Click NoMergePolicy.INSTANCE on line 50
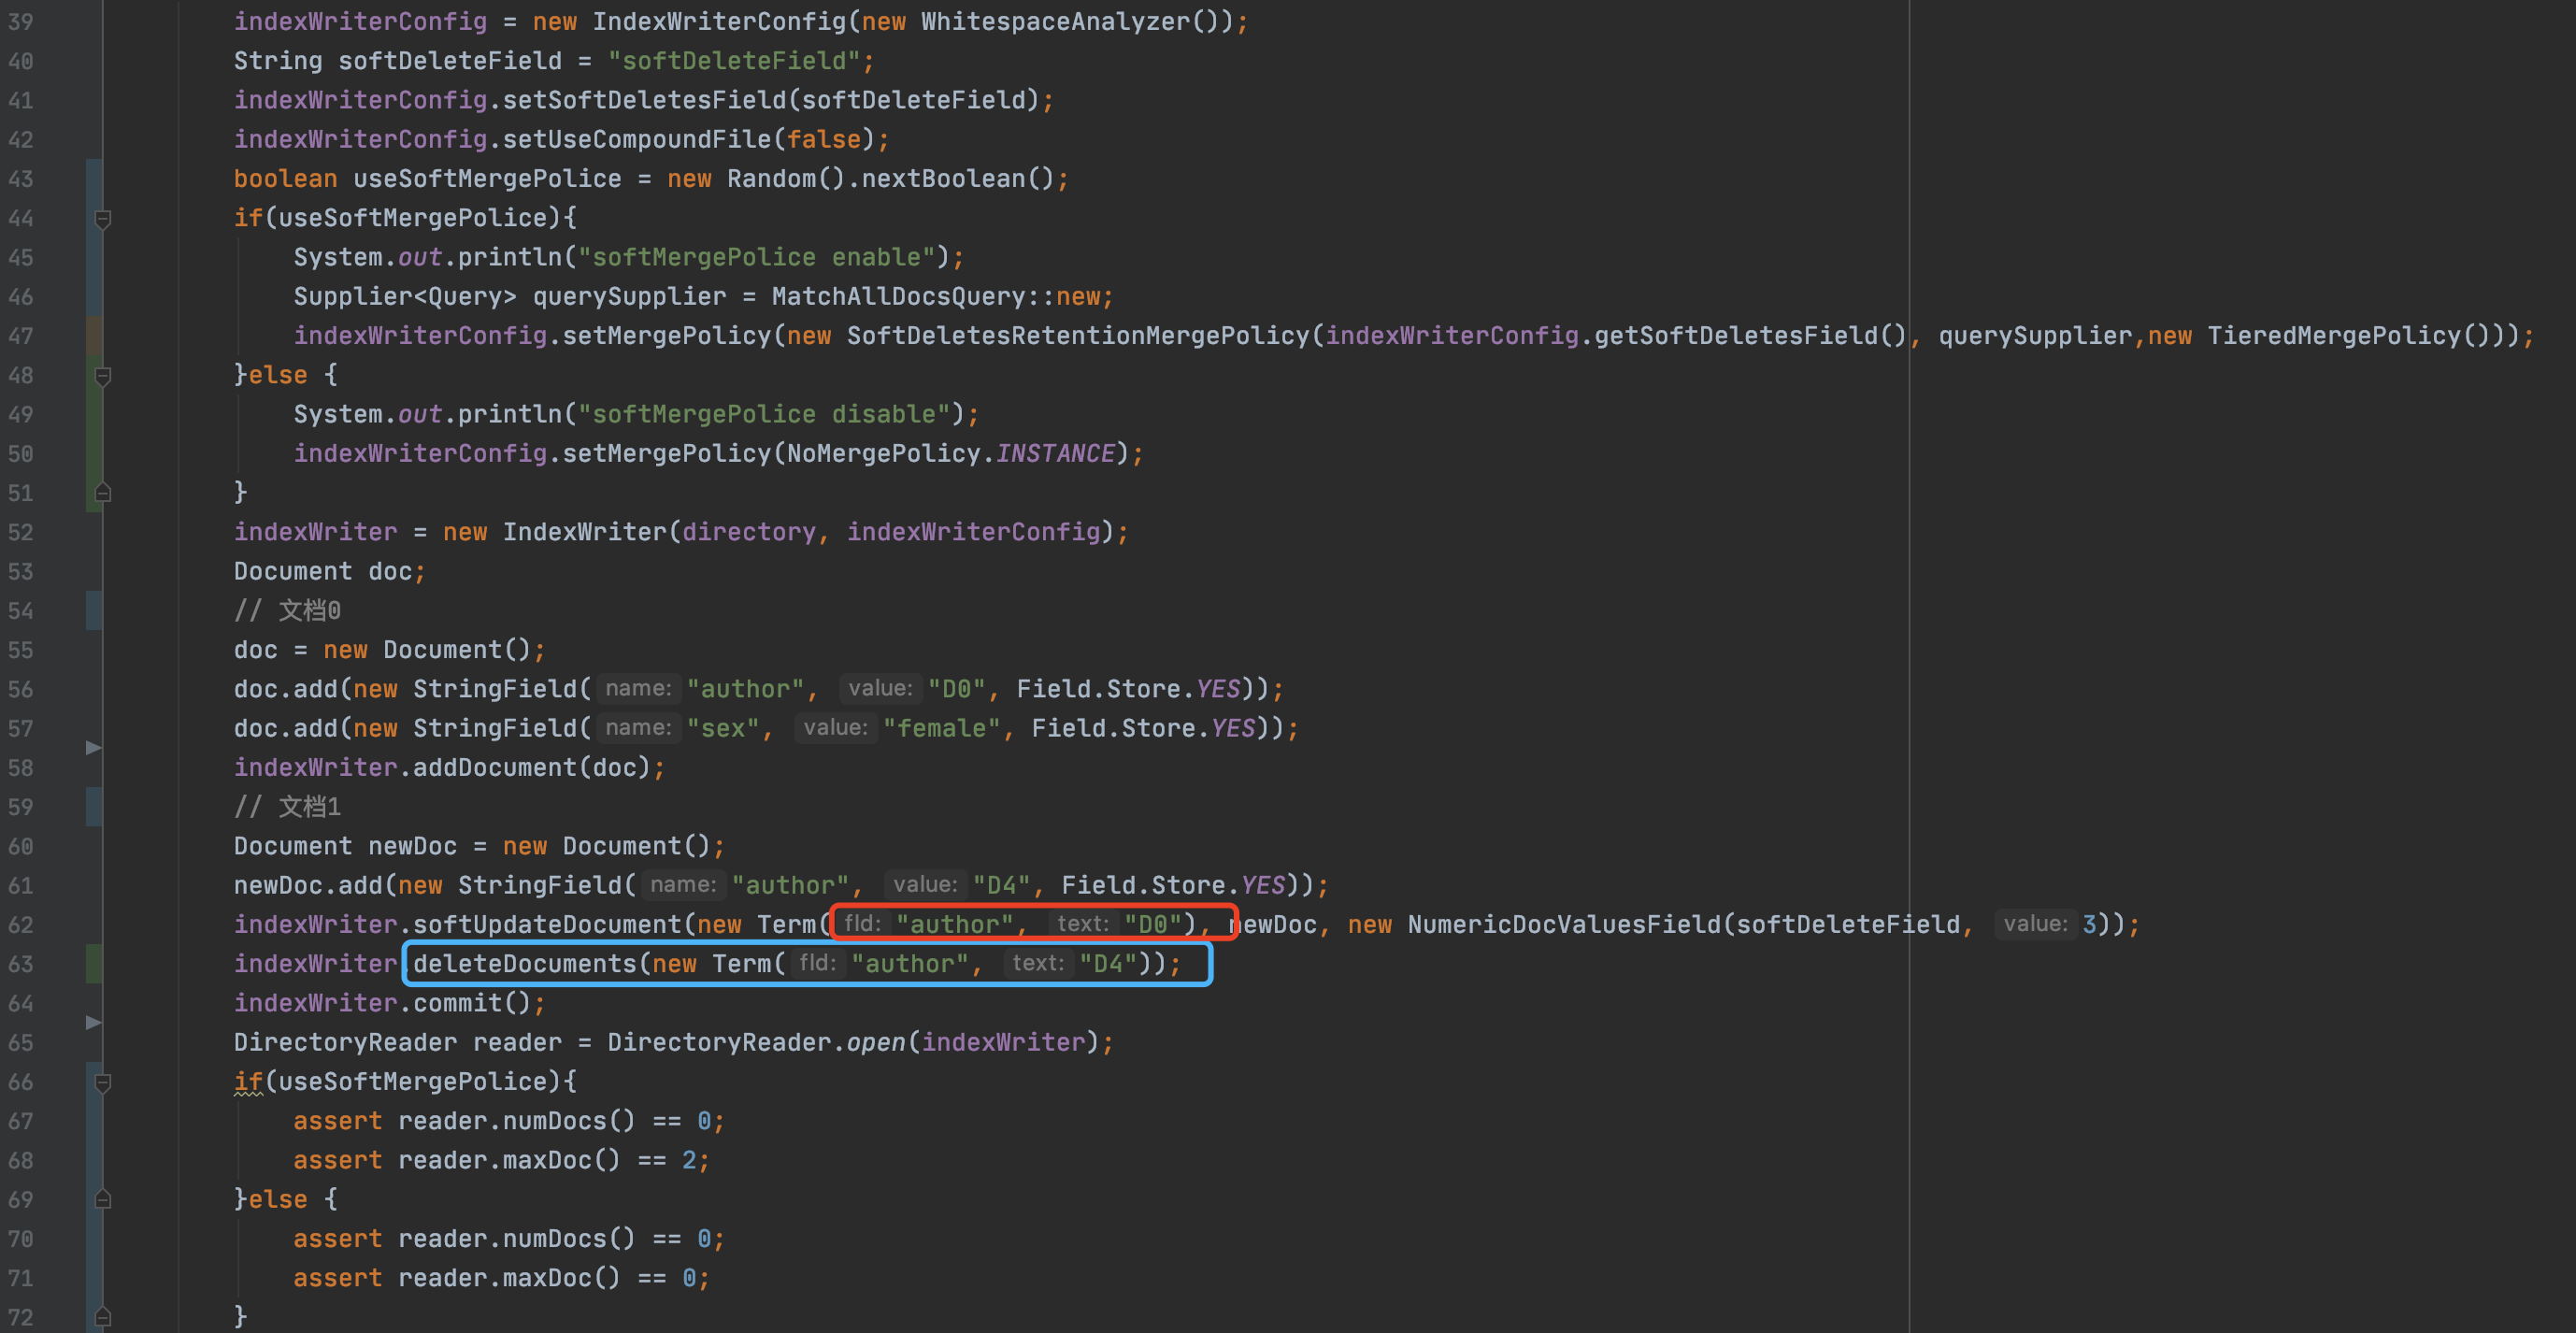 point(950,454)
